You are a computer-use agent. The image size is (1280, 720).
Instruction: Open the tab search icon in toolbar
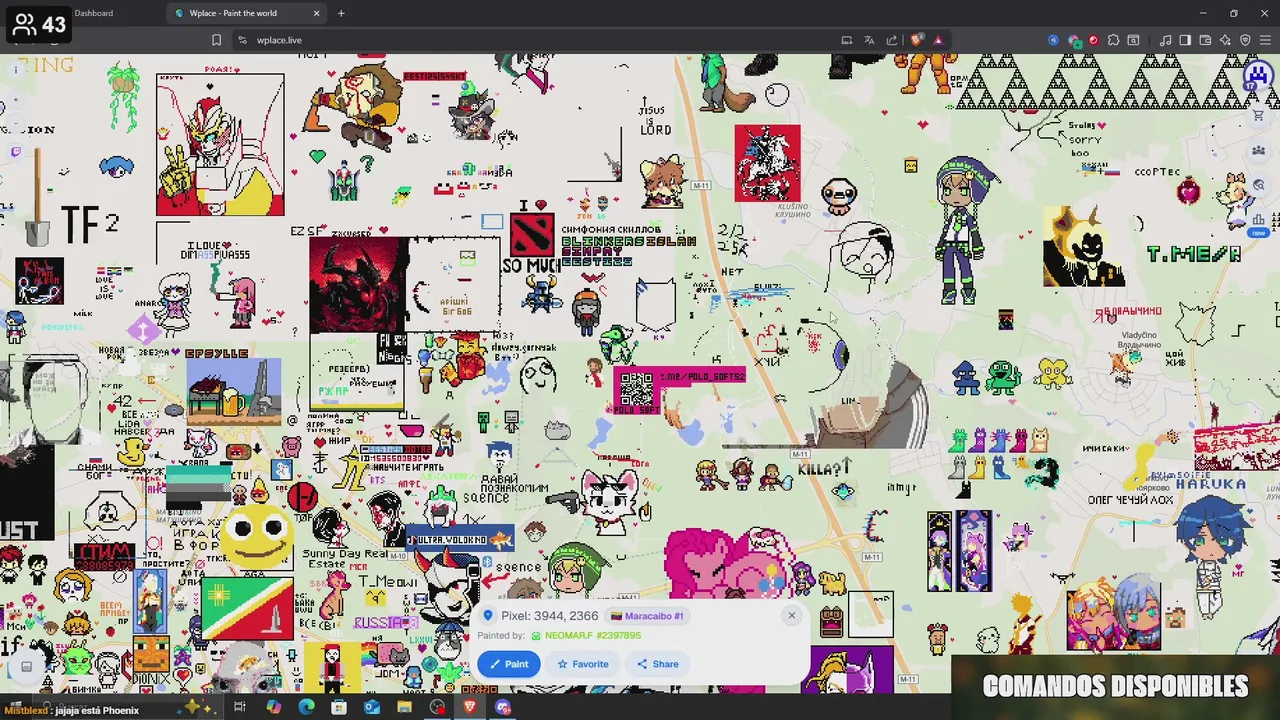click(1133, 40)
